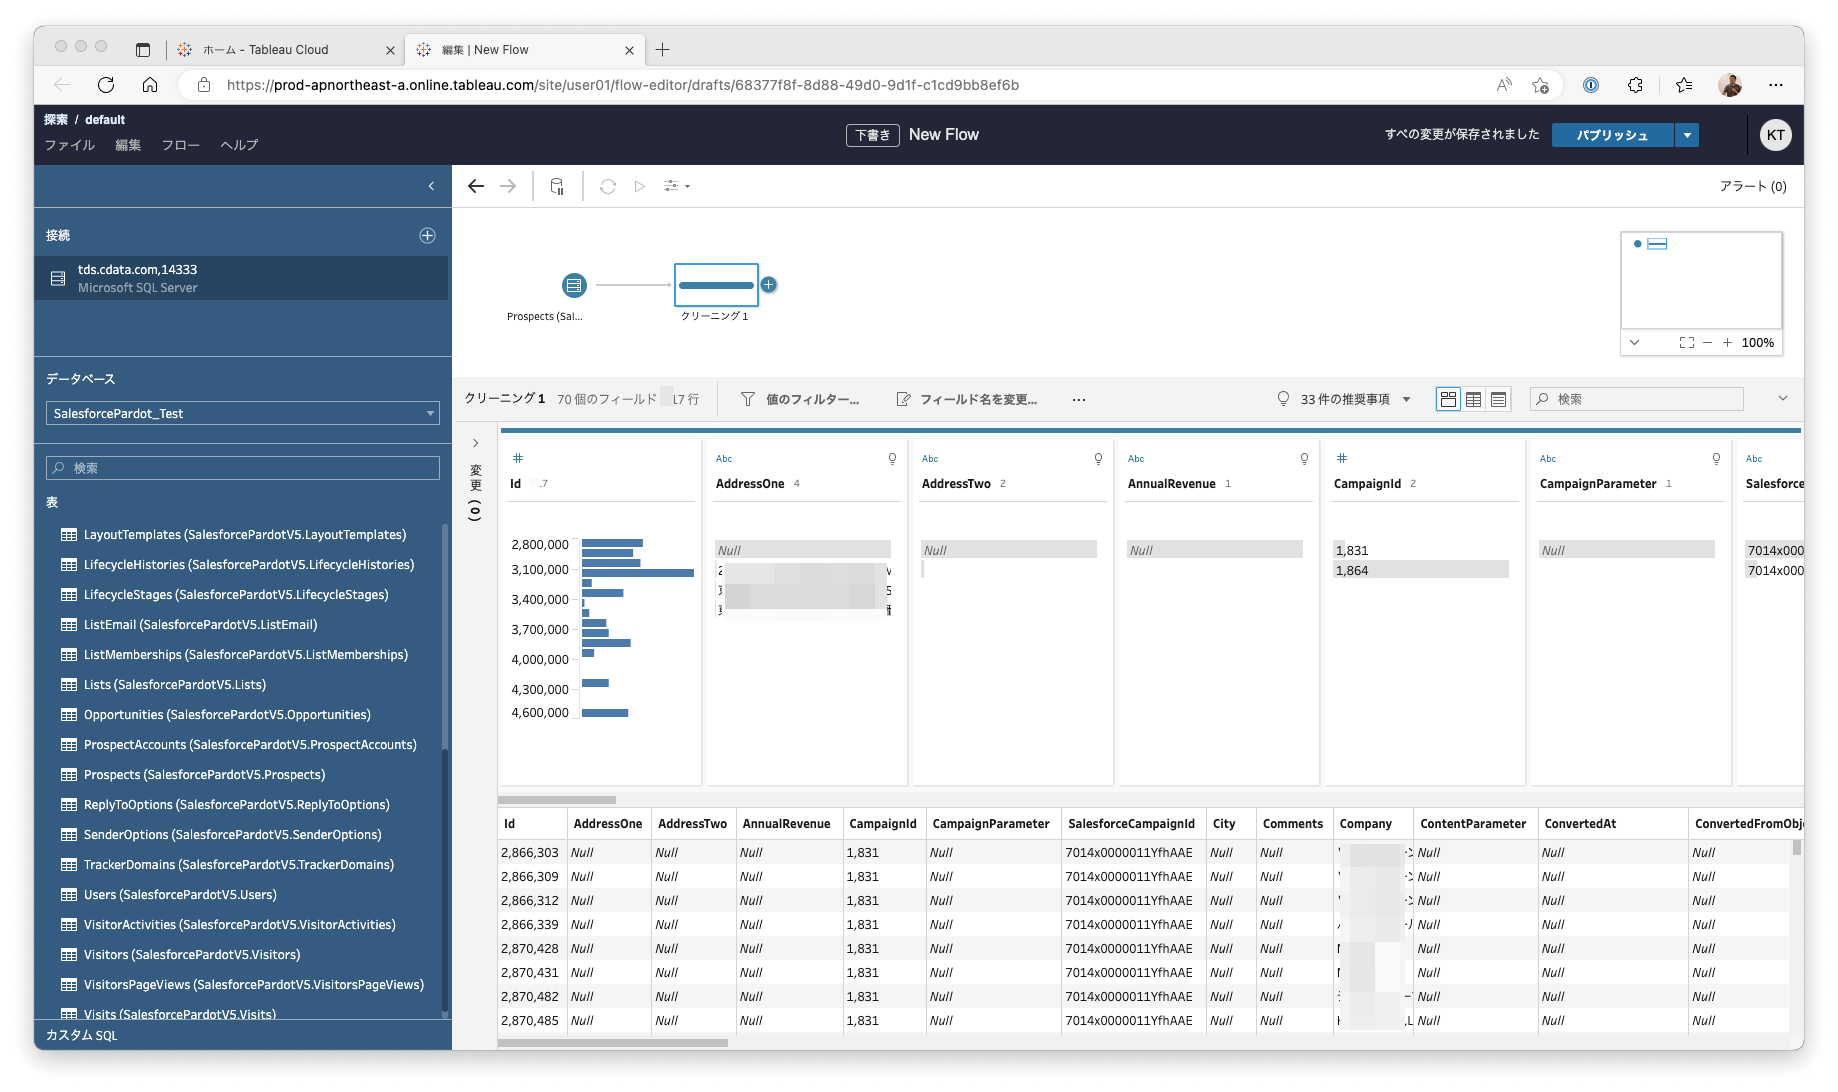Open the ヘルプ menu
1838x1092 pixels.
(239, 145)
